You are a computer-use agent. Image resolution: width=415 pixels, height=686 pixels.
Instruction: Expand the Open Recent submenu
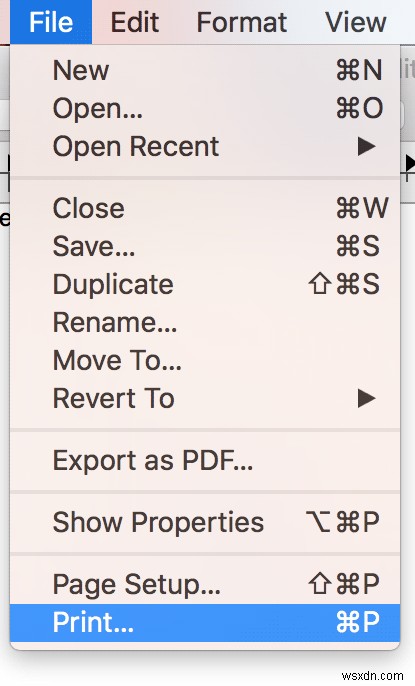205,146
